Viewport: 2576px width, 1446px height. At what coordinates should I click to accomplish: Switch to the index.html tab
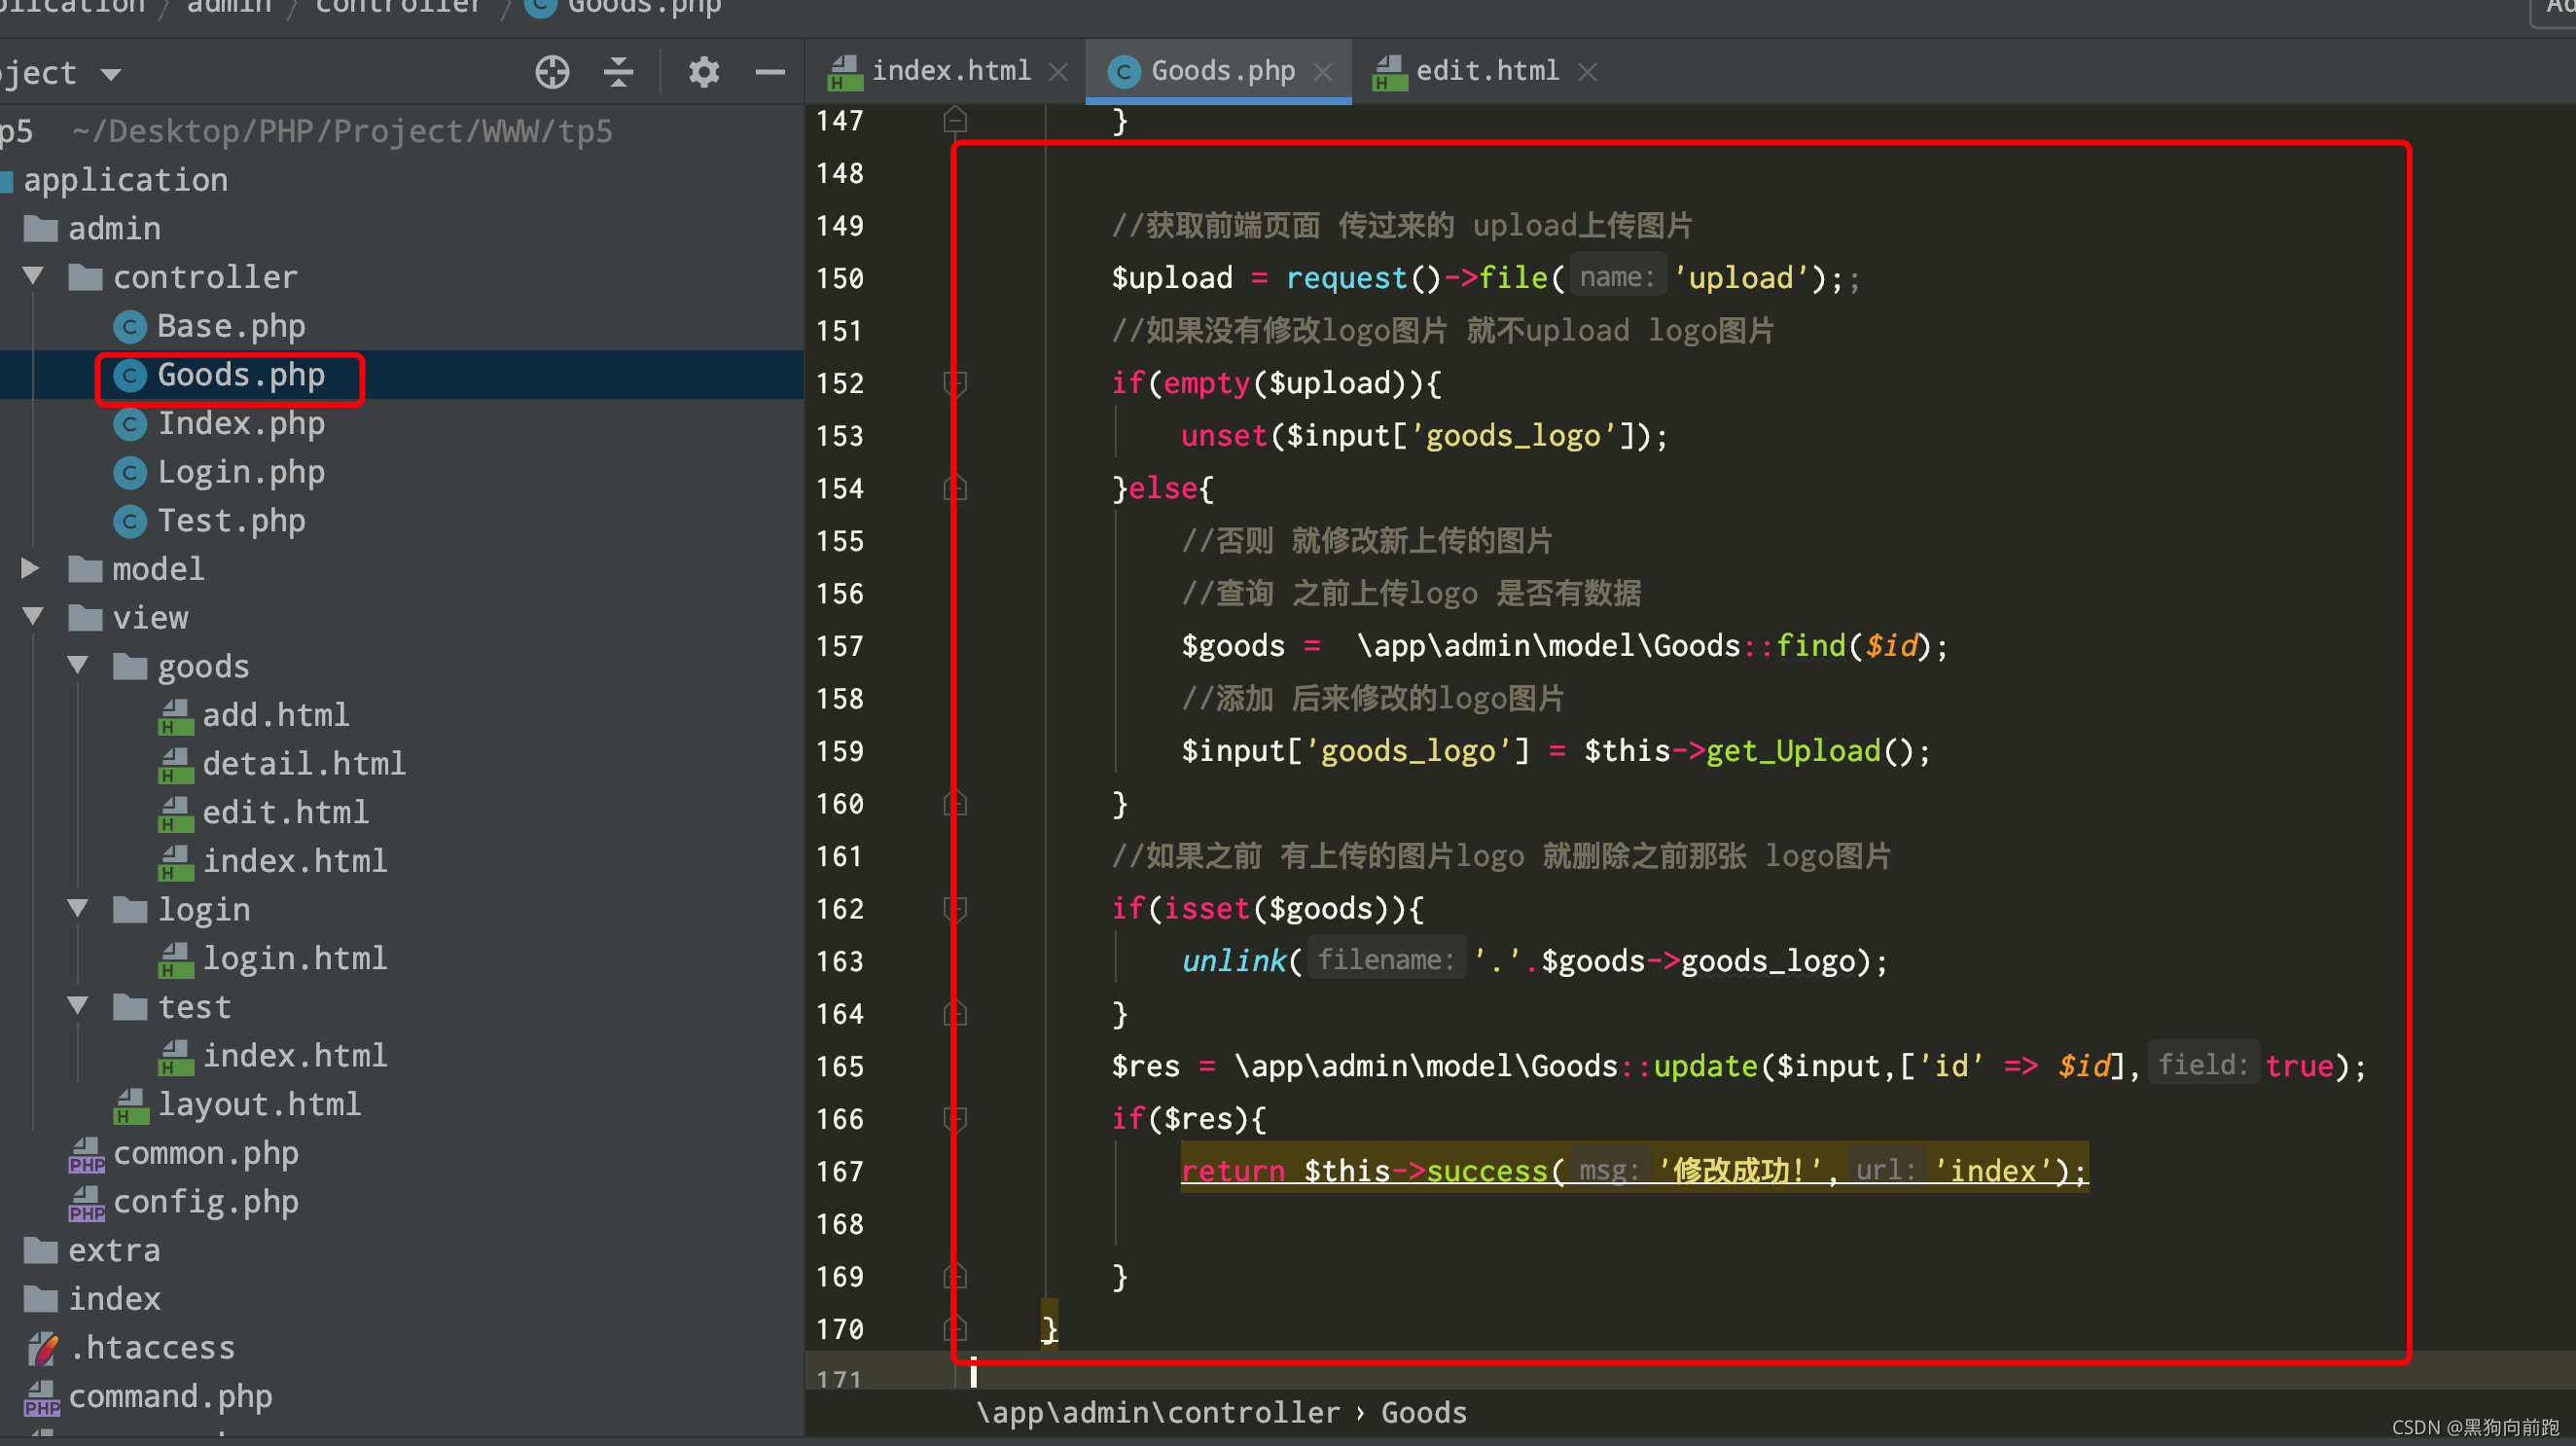click(949, 71)
